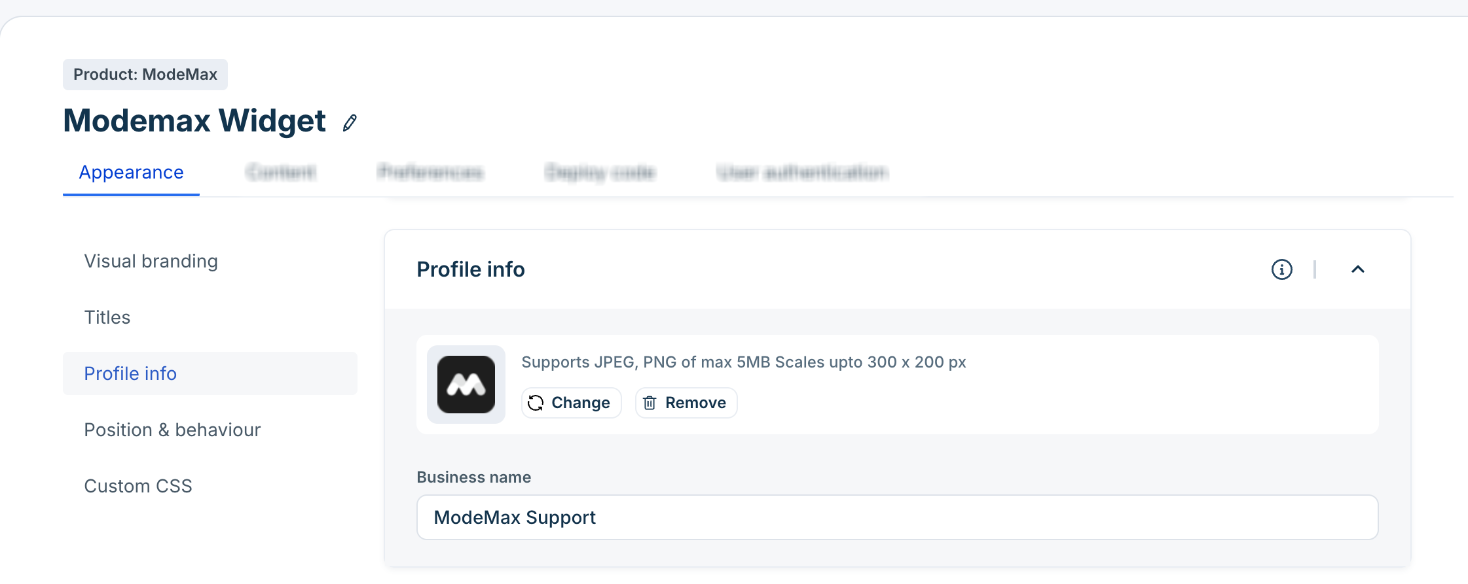The image size is (1468, 584).
Task: Click the pencil icon beside Modemax Widget
Action: point(349,123)
